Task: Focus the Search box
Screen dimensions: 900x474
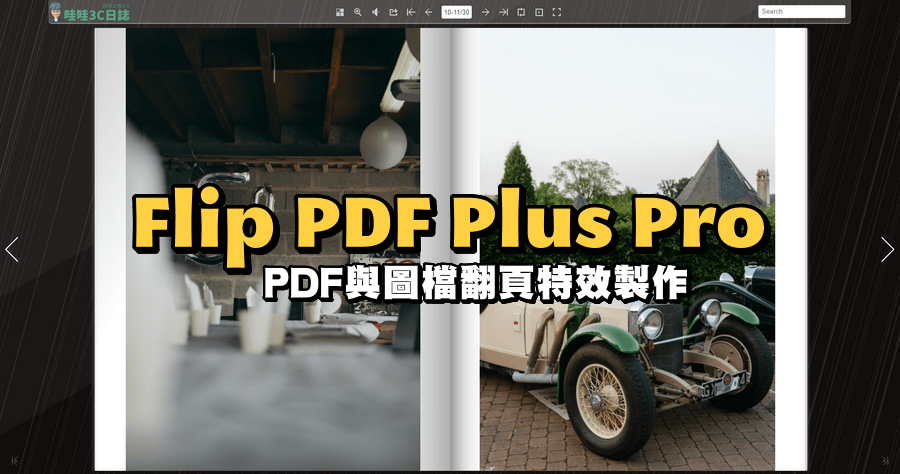Action: 801,11
